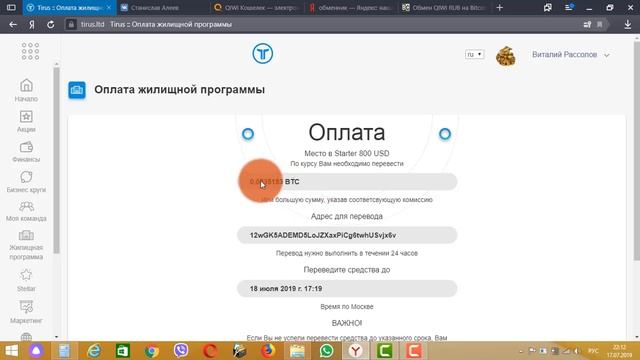Open Google Chrome from taskbar
Screen dimensions: 640x360
[152, 351]
